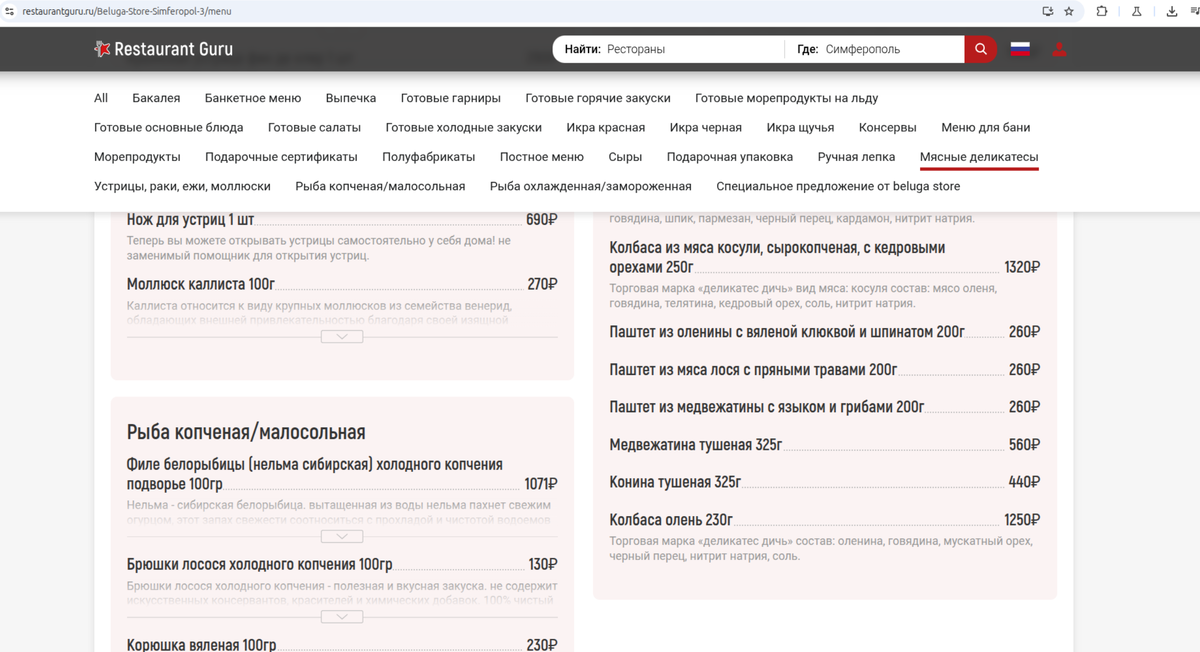Click the reading list icon at toolbar's far right

[1196, 11]
